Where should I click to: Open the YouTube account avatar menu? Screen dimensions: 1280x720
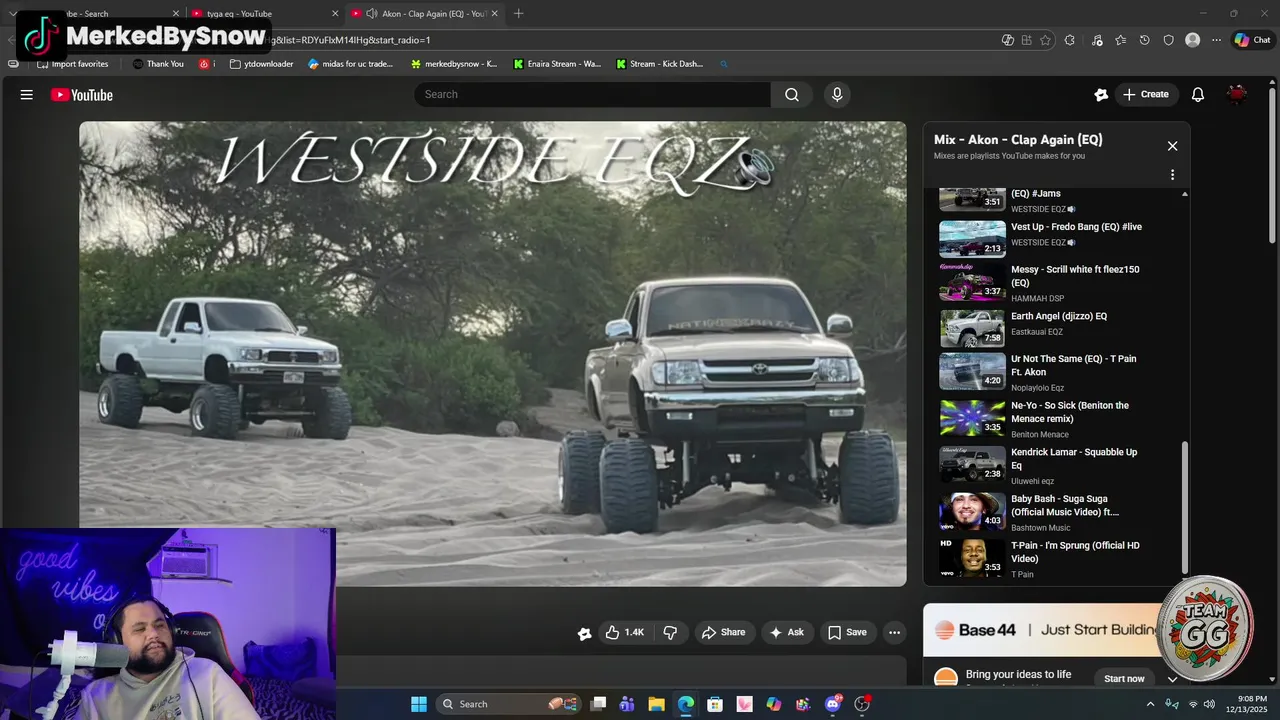1237,95
